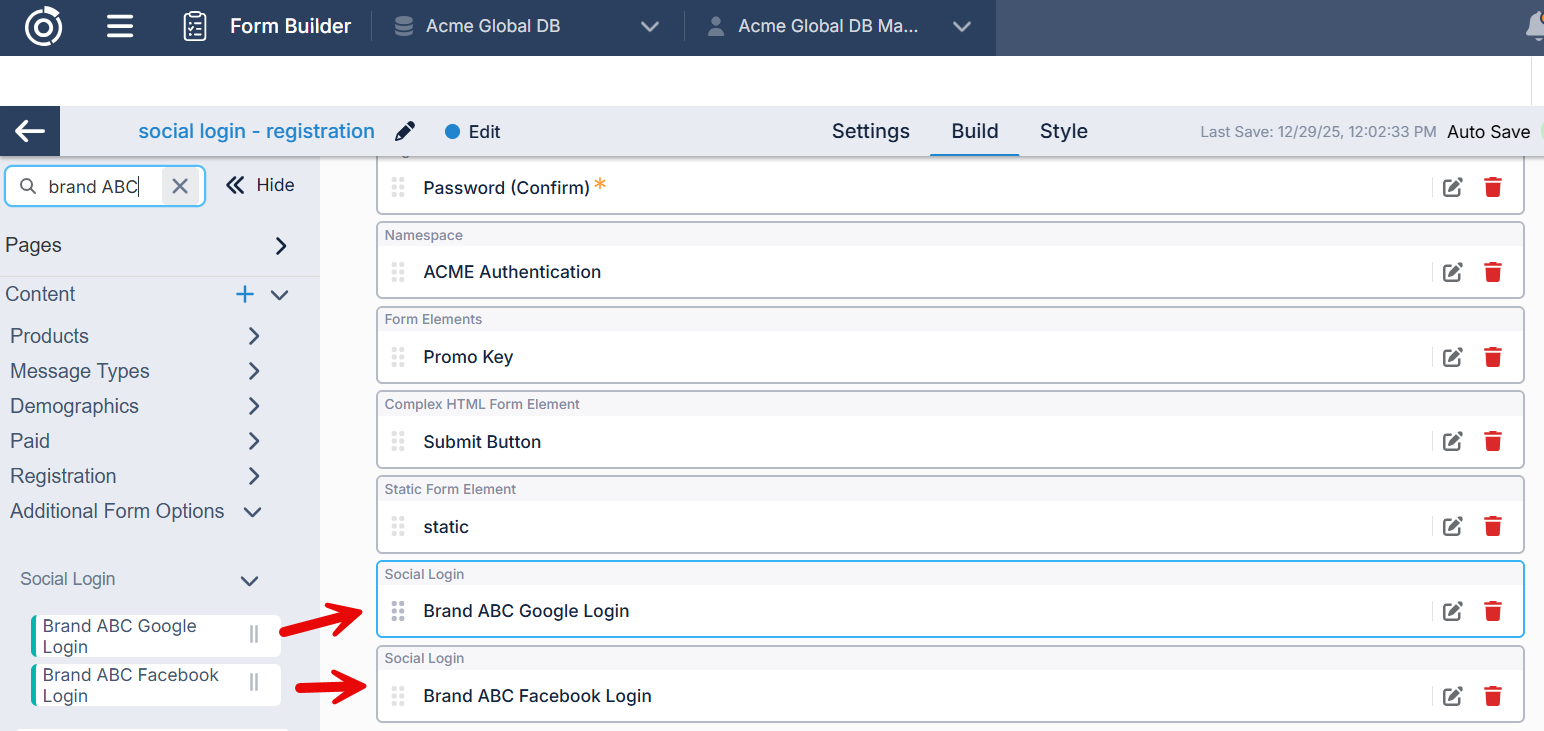Expand the Pages section
Screen dimensions: 1544x731
(280, 246)
